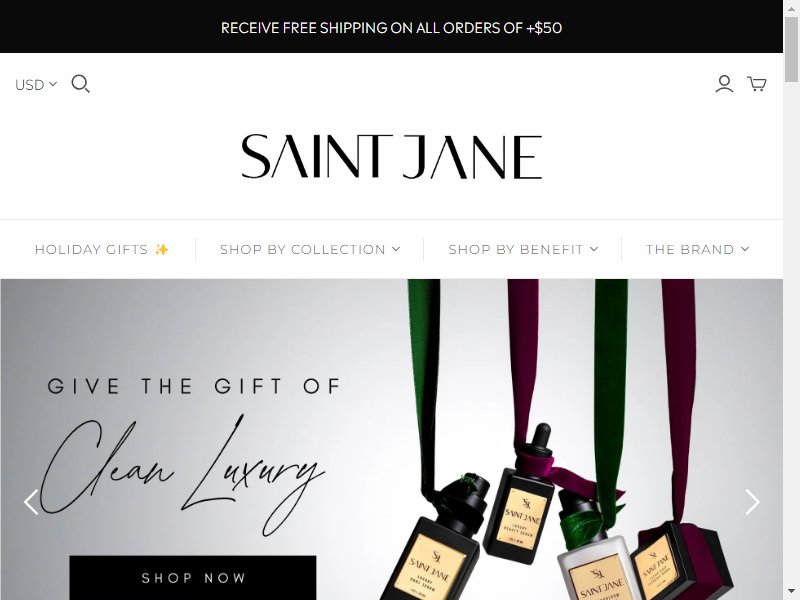Go to previous slide with left arrow

[31, 502]
